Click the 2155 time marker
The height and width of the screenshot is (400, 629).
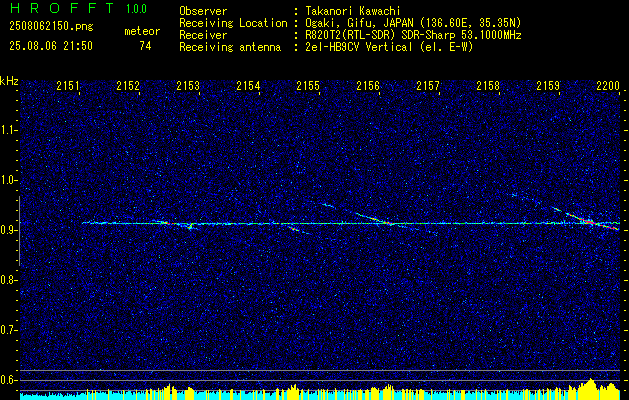click(308, 86)
